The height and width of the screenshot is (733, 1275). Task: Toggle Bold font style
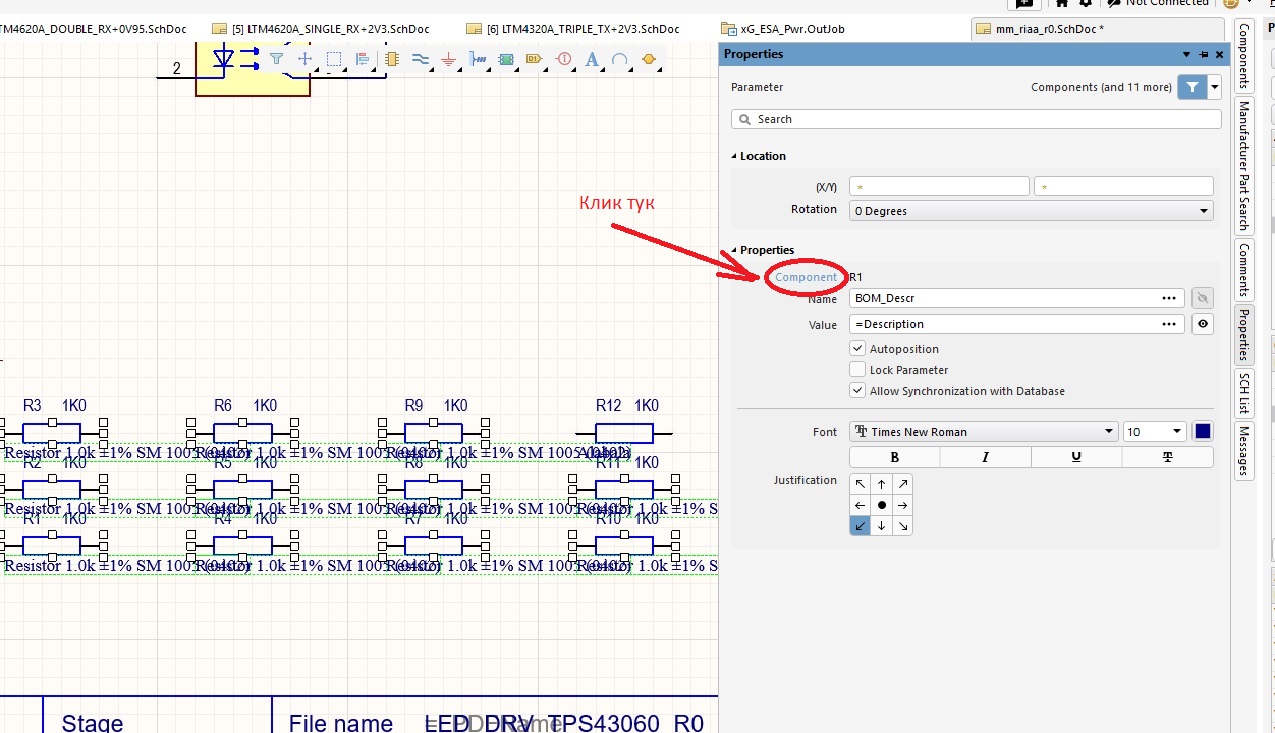point(894,457)
